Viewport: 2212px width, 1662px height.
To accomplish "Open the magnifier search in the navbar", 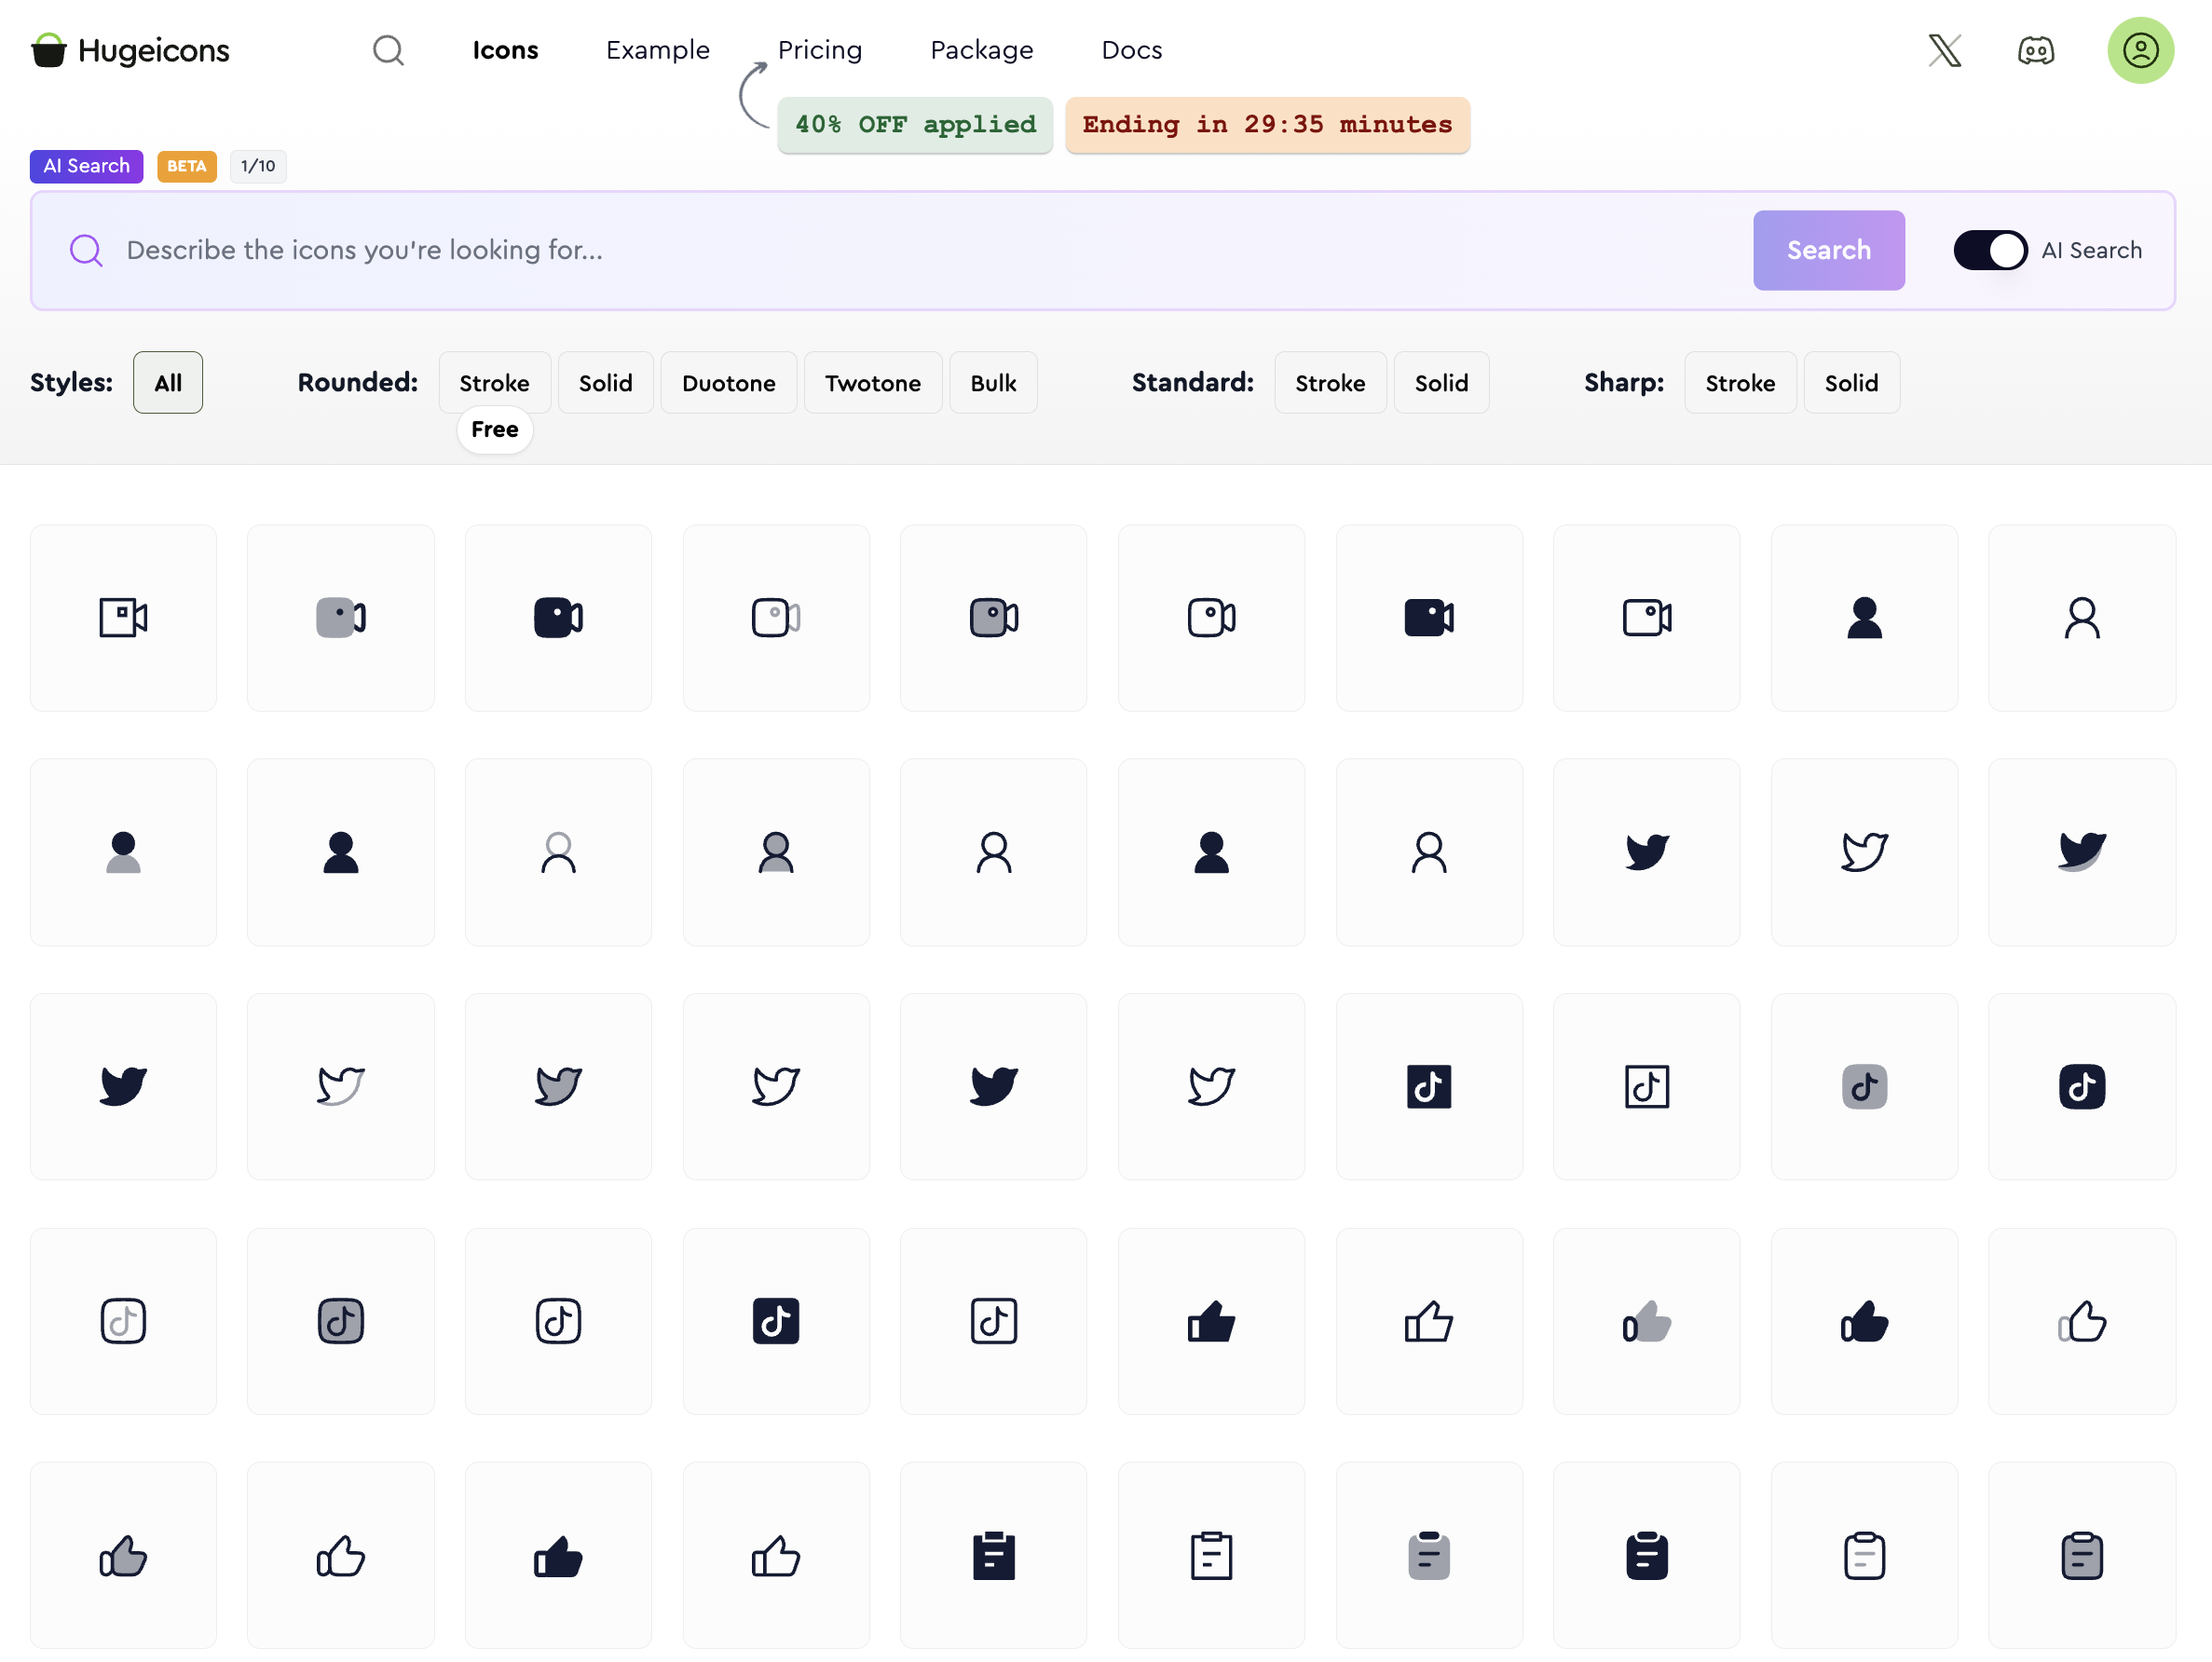I will 389,50.
